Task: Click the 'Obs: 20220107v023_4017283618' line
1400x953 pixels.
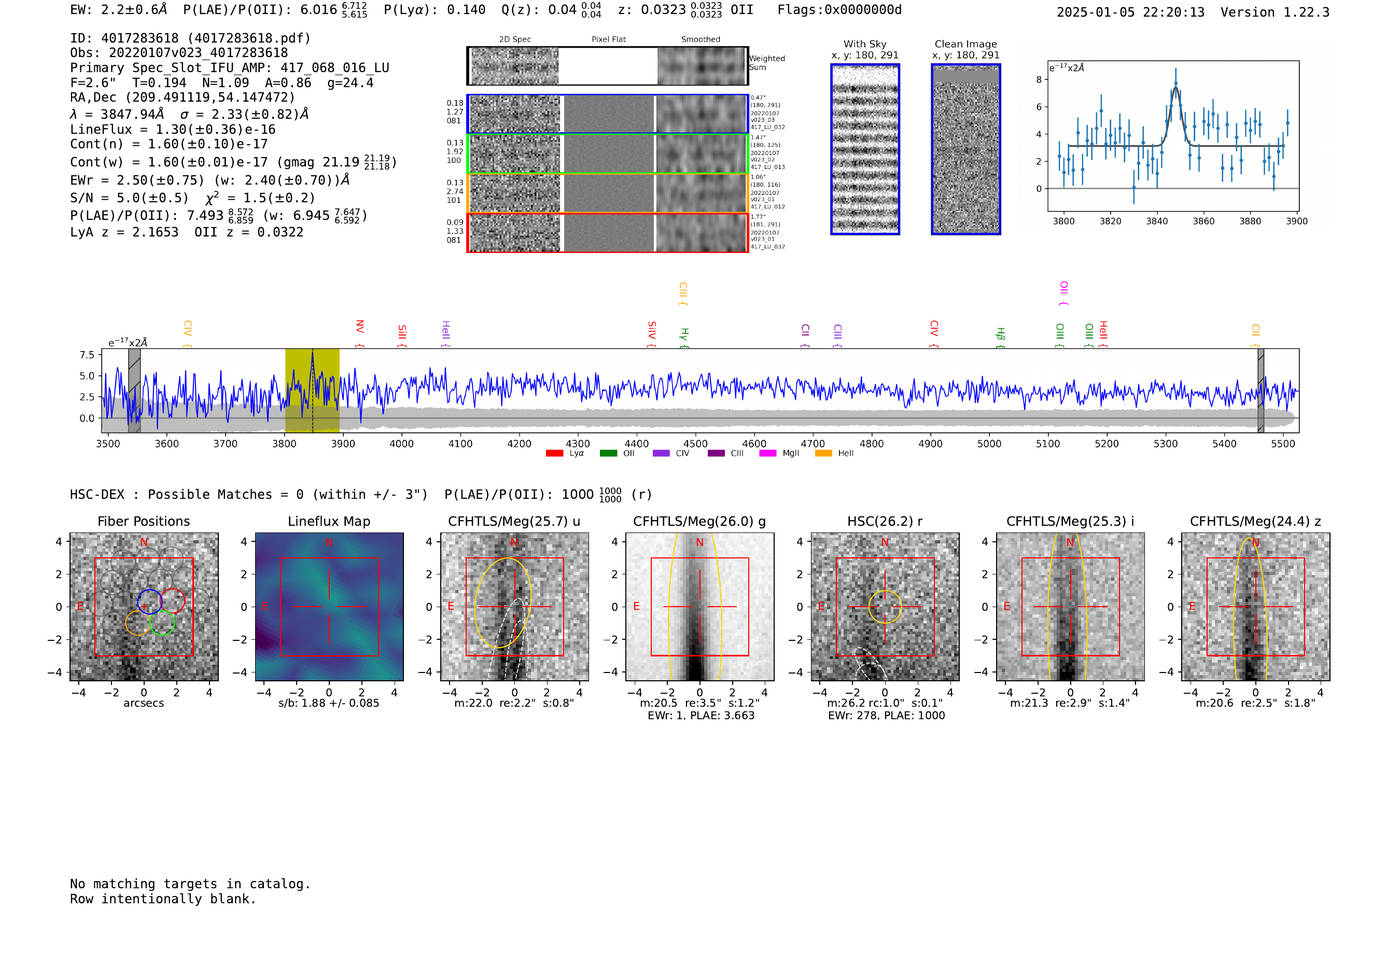Action: (x=179, y=53)
